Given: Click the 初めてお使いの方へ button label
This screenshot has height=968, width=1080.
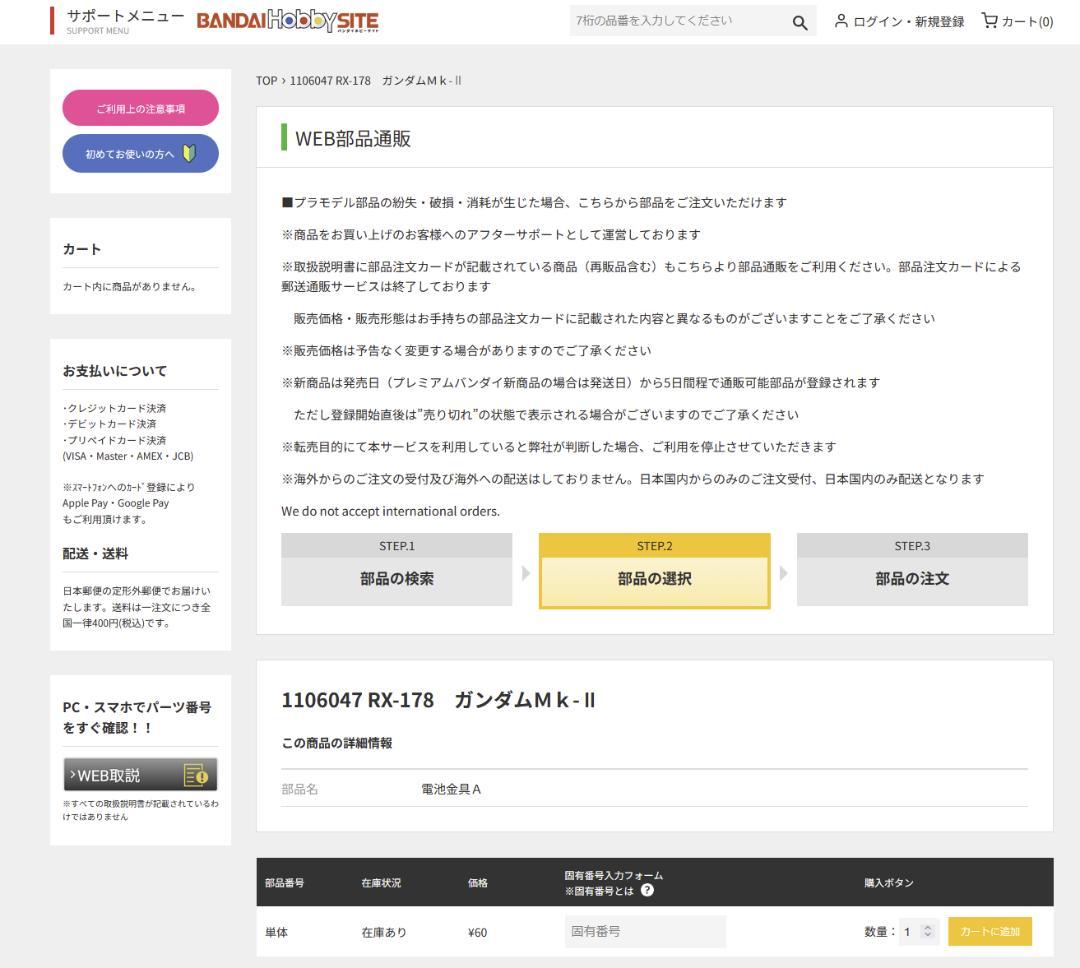Looking at the screenshot, I should (129, 153).
